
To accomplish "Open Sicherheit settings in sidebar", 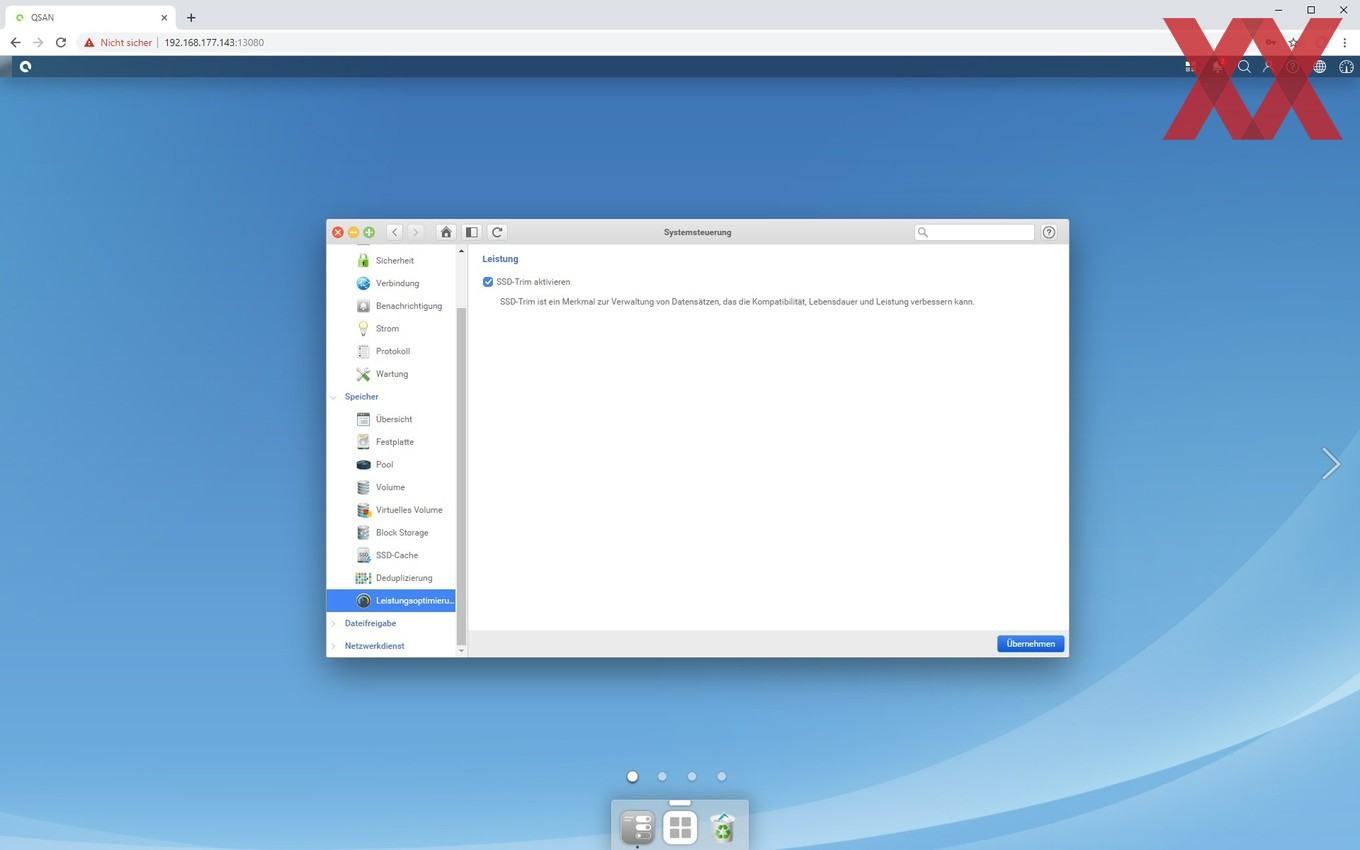I will [x=391, y=261].
